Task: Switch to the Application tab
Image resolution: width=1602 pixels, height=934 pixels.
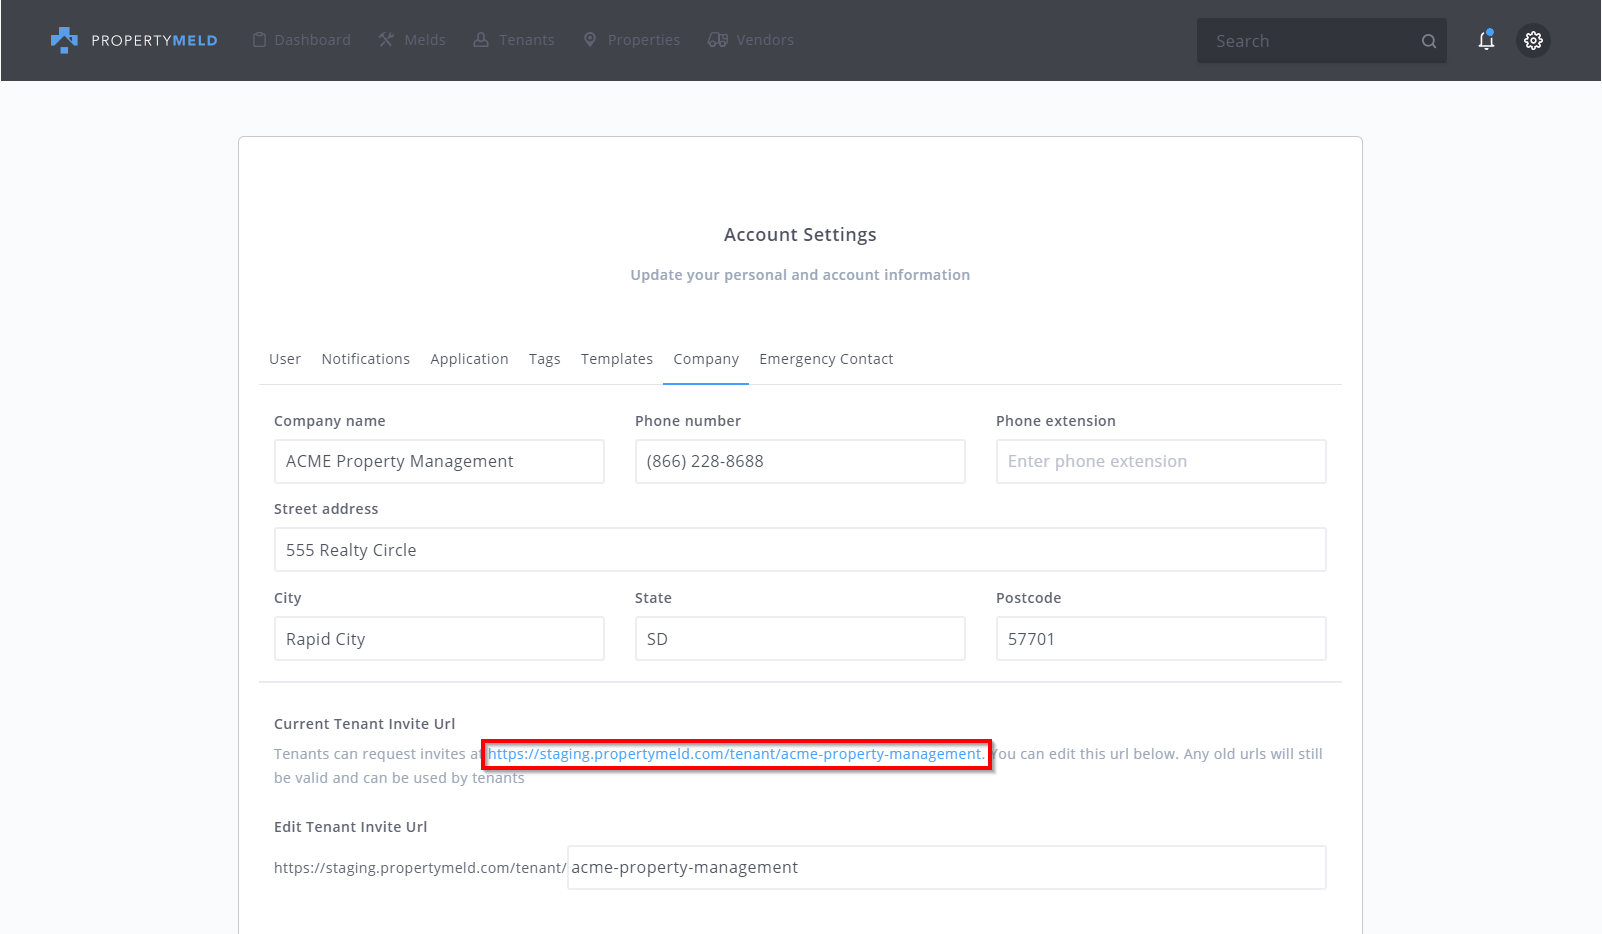Action: click(x=470, y=359)
